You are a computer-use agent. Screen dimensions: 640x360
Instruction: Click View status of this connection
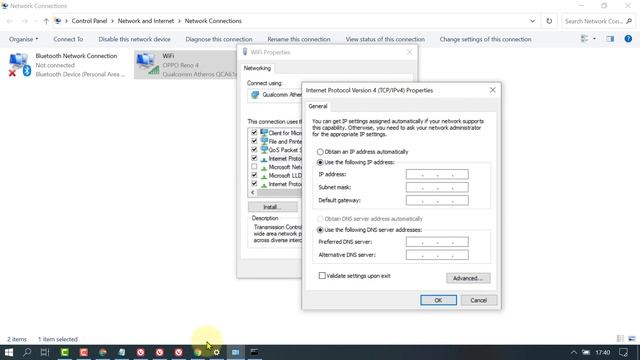(x=385, y=39)
